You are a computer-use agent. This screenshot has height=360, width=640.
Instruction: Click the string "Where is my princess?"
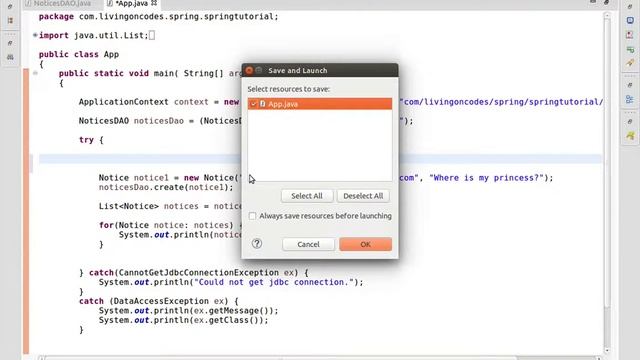coord(488,178)
